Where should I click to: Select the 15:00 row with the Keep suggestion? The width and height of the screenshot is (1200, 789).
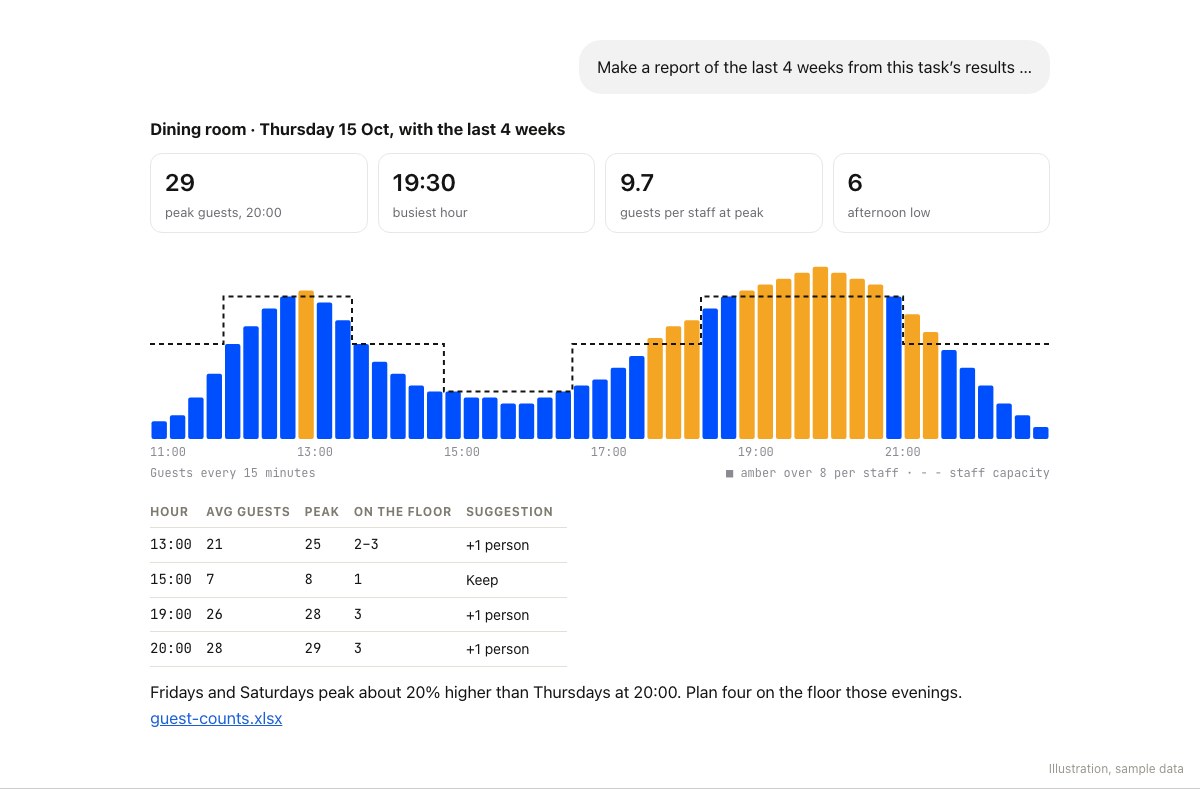tap(358, 580)
